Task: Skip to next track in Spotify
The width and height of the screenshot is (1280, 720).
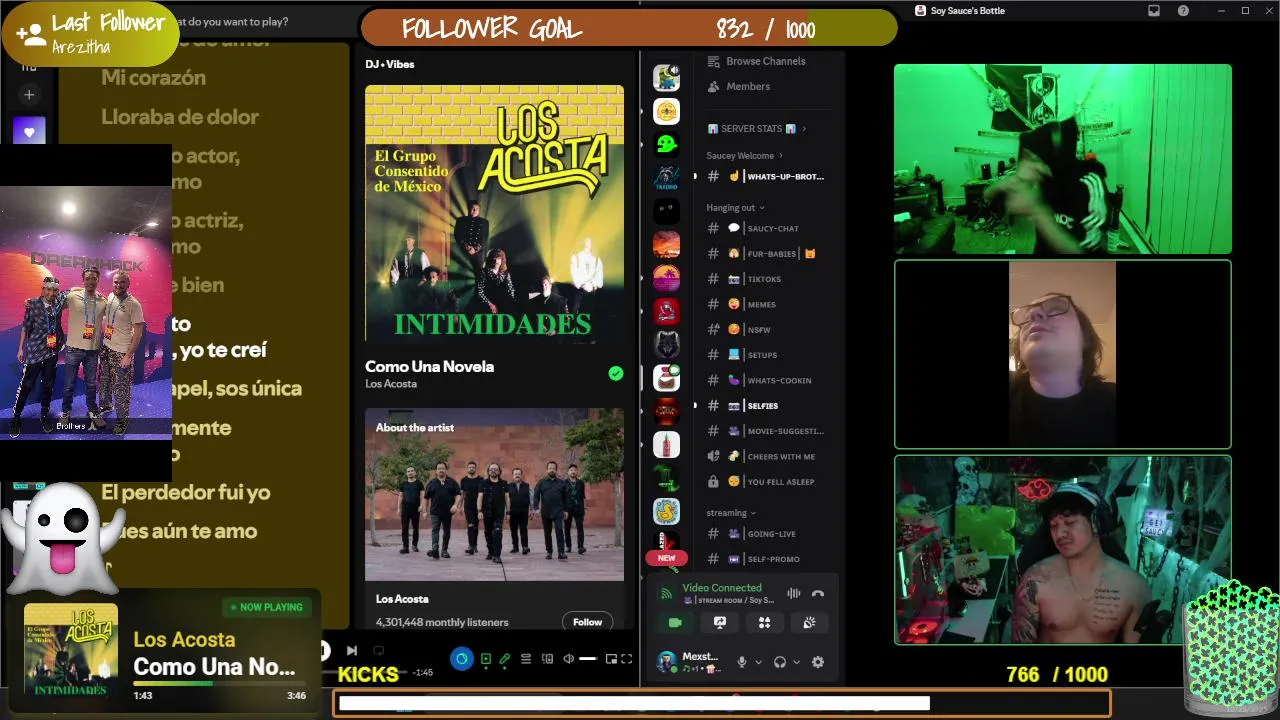Action: coord(352,651)
